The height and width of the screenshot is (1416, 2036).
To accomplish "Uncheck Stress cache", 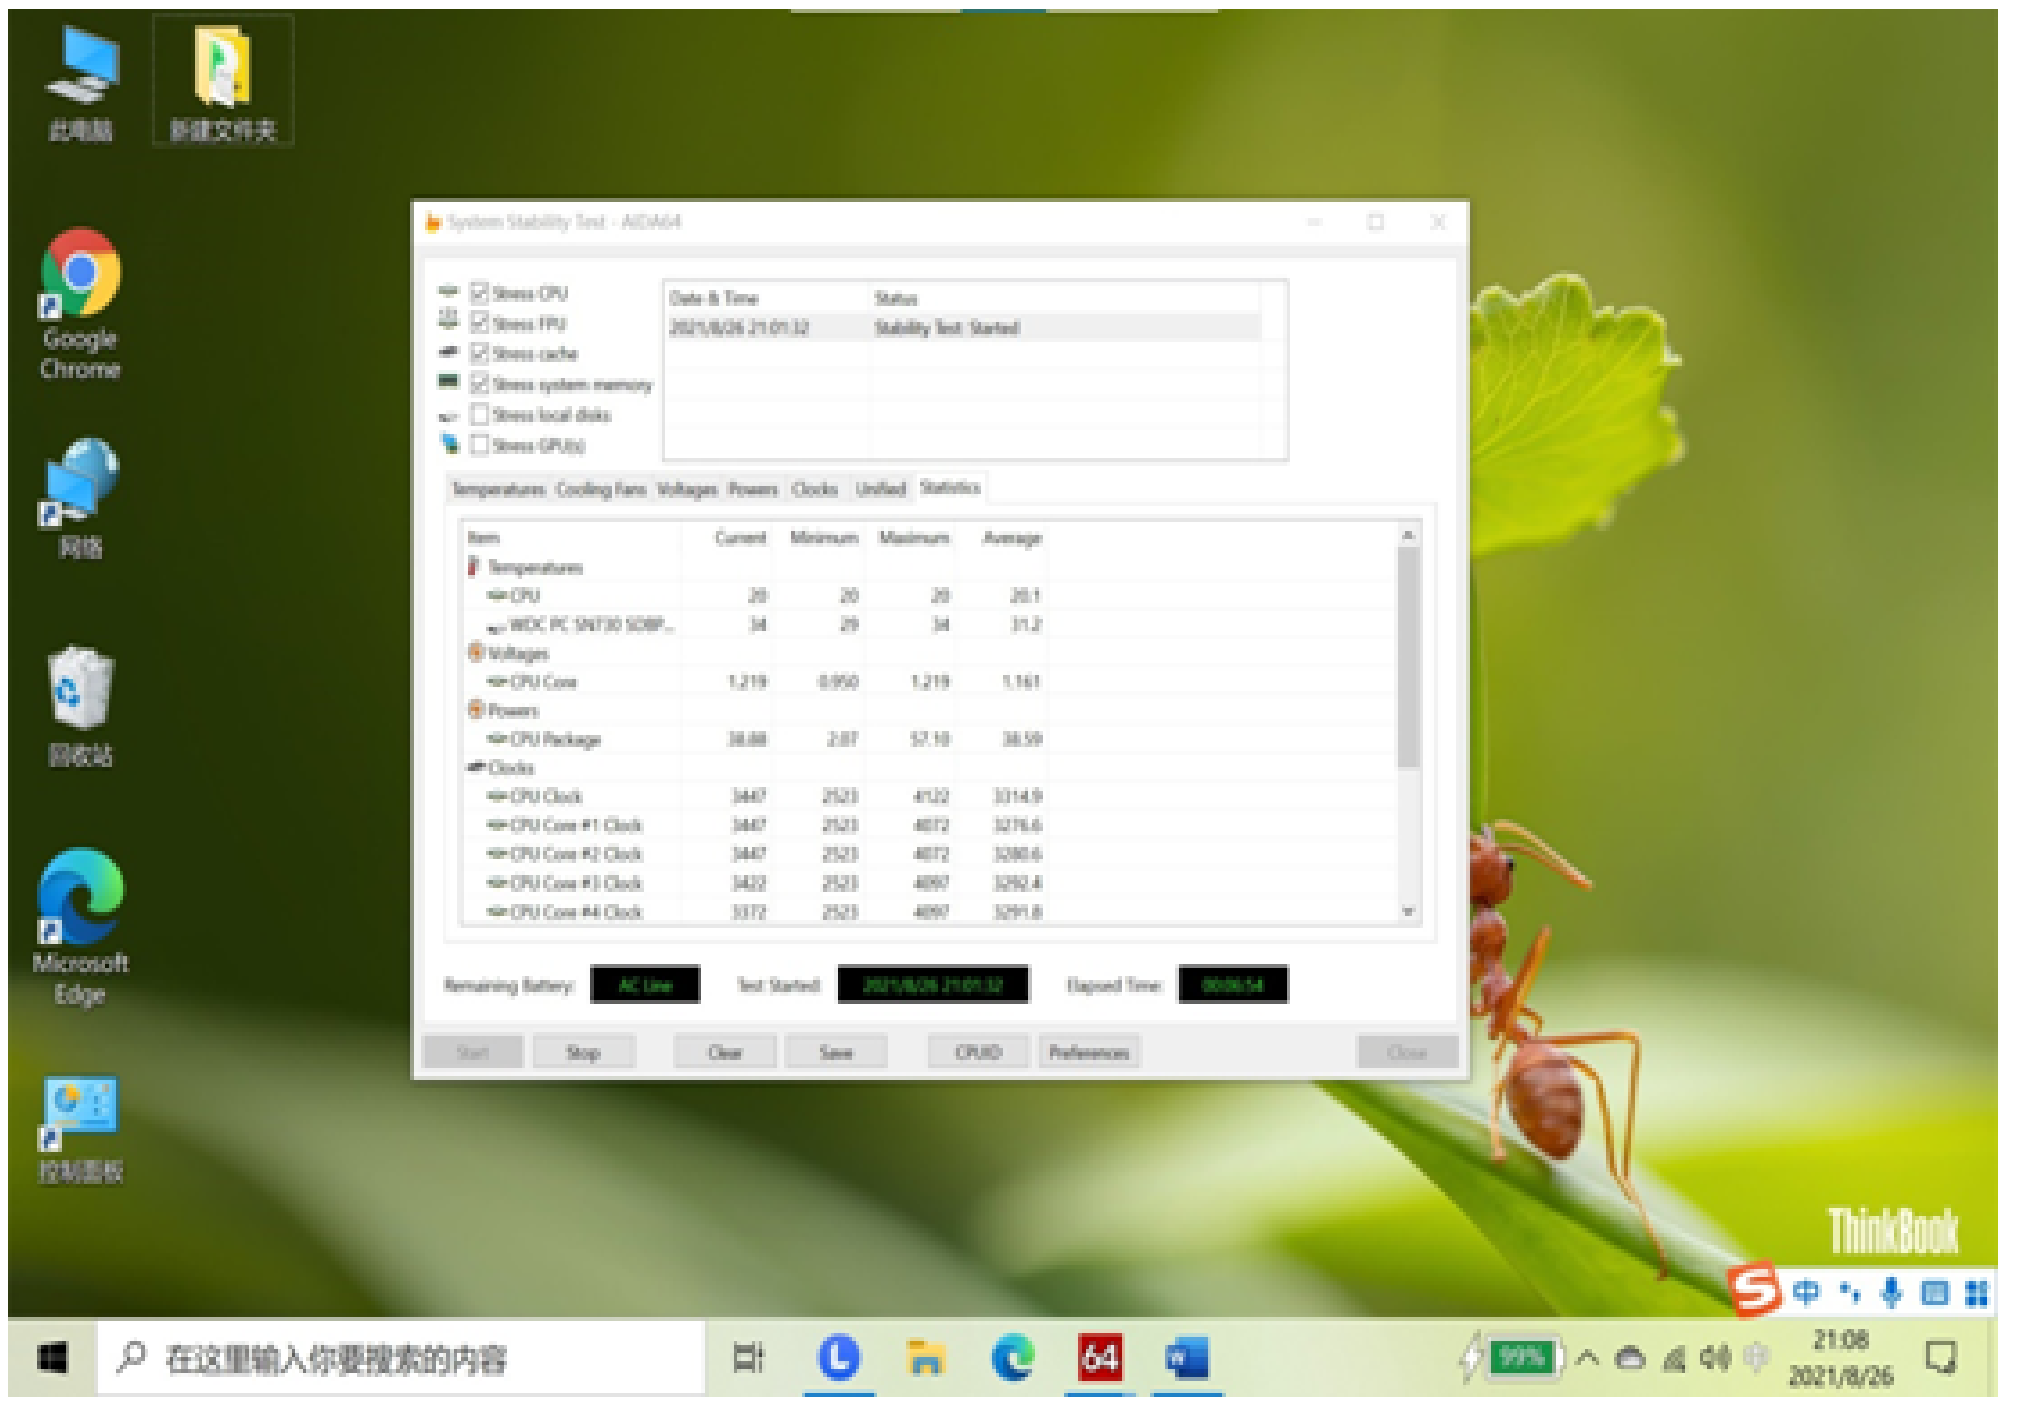I will point(480,353).
